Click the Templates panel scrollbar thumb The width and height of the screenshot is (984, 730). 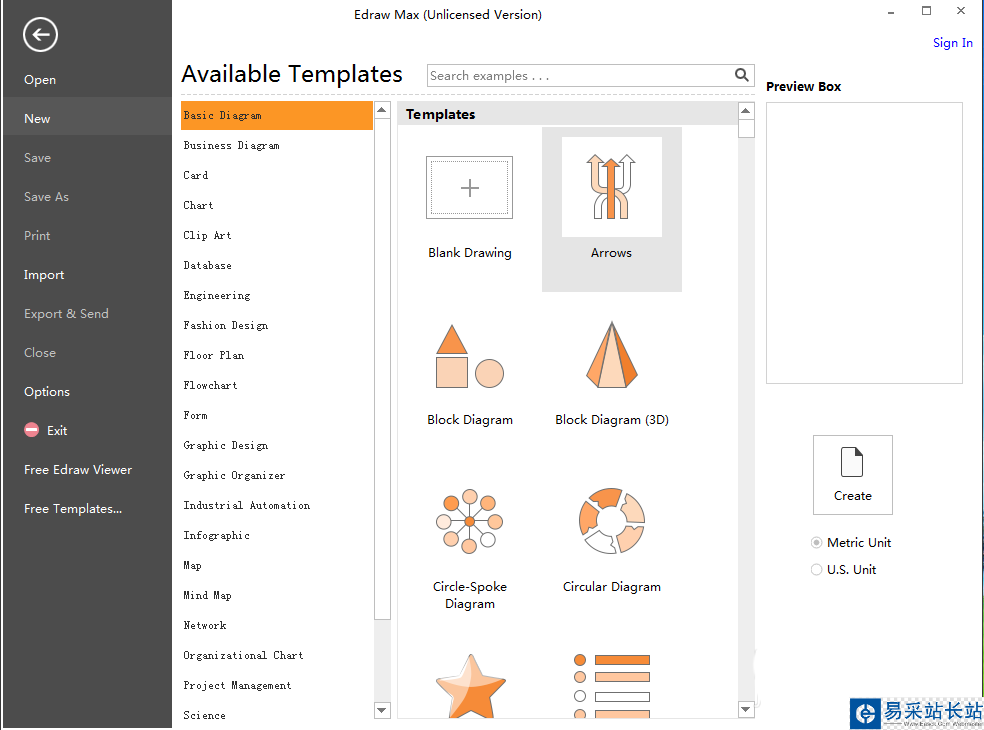[746, 129]
